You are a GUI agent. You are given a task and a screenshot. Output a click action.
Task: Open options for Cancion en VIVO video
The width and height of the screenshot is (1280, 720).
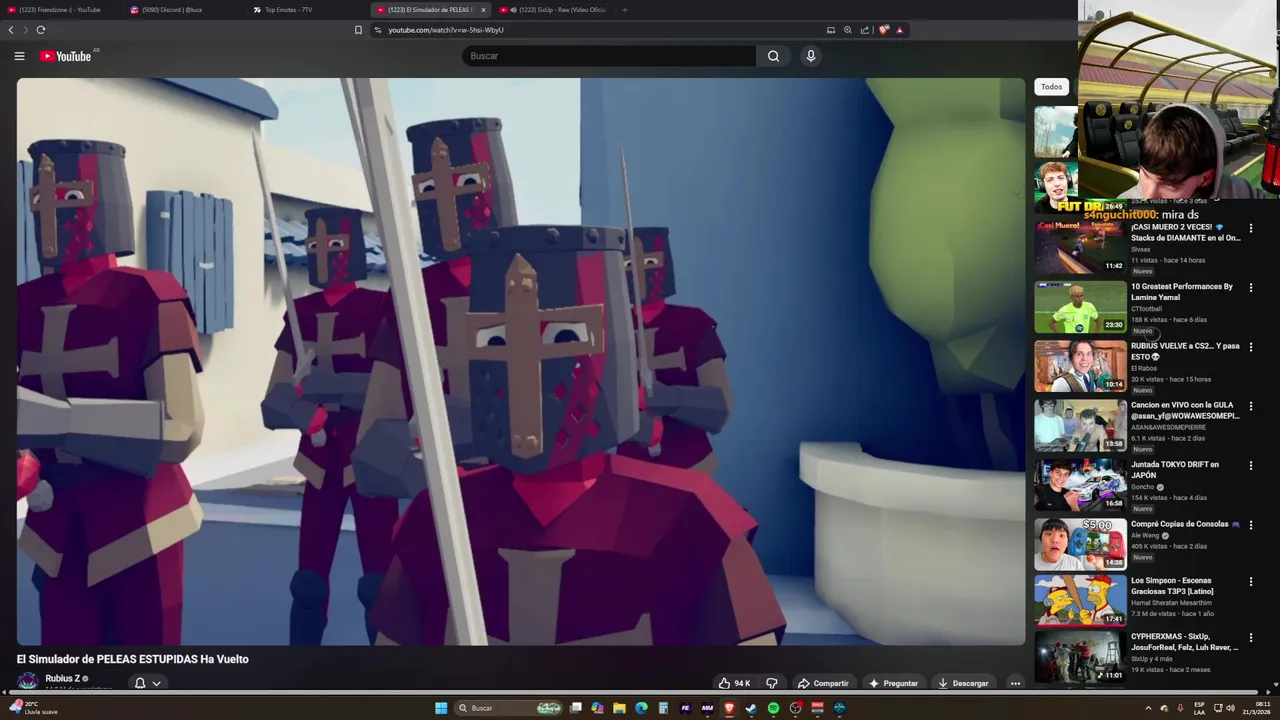pyautogui.click(x=1250, y=406)
